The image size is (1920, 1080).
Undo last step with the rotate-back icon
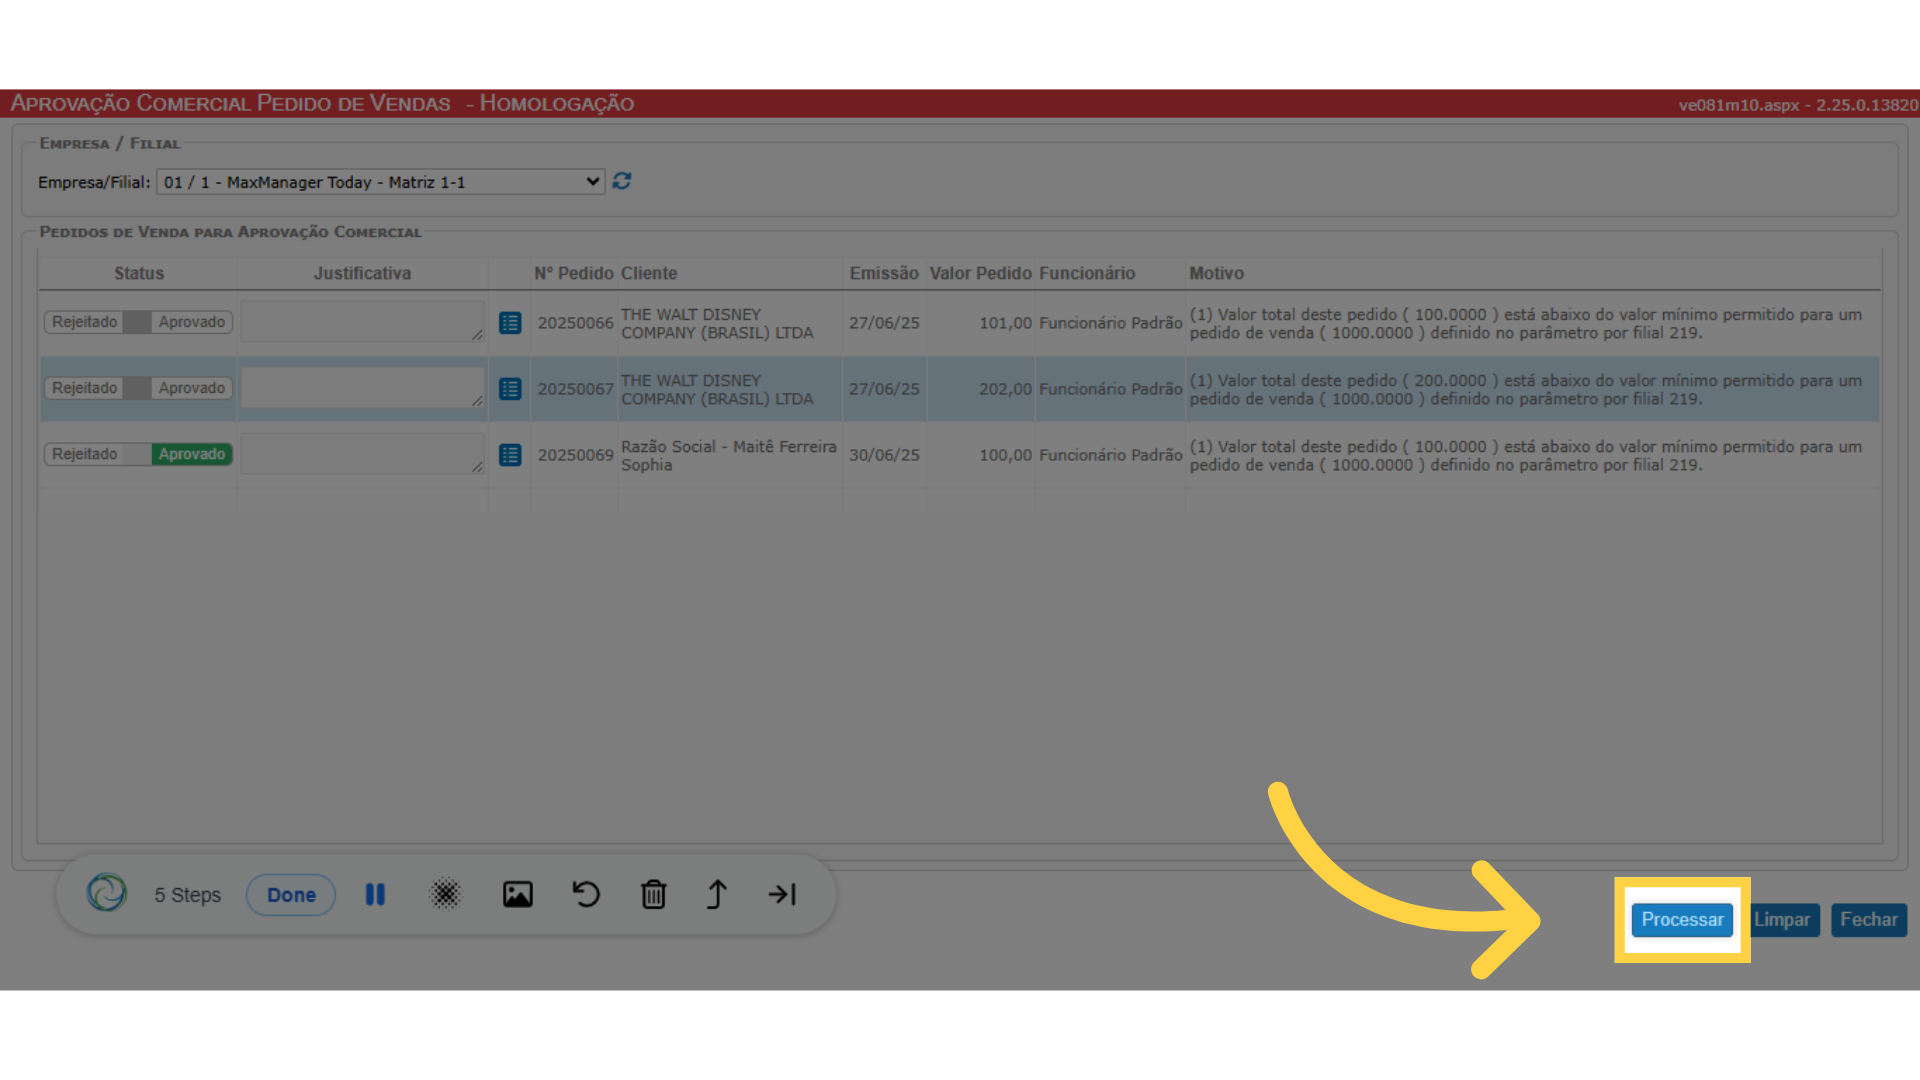click(x=586, y=894)
